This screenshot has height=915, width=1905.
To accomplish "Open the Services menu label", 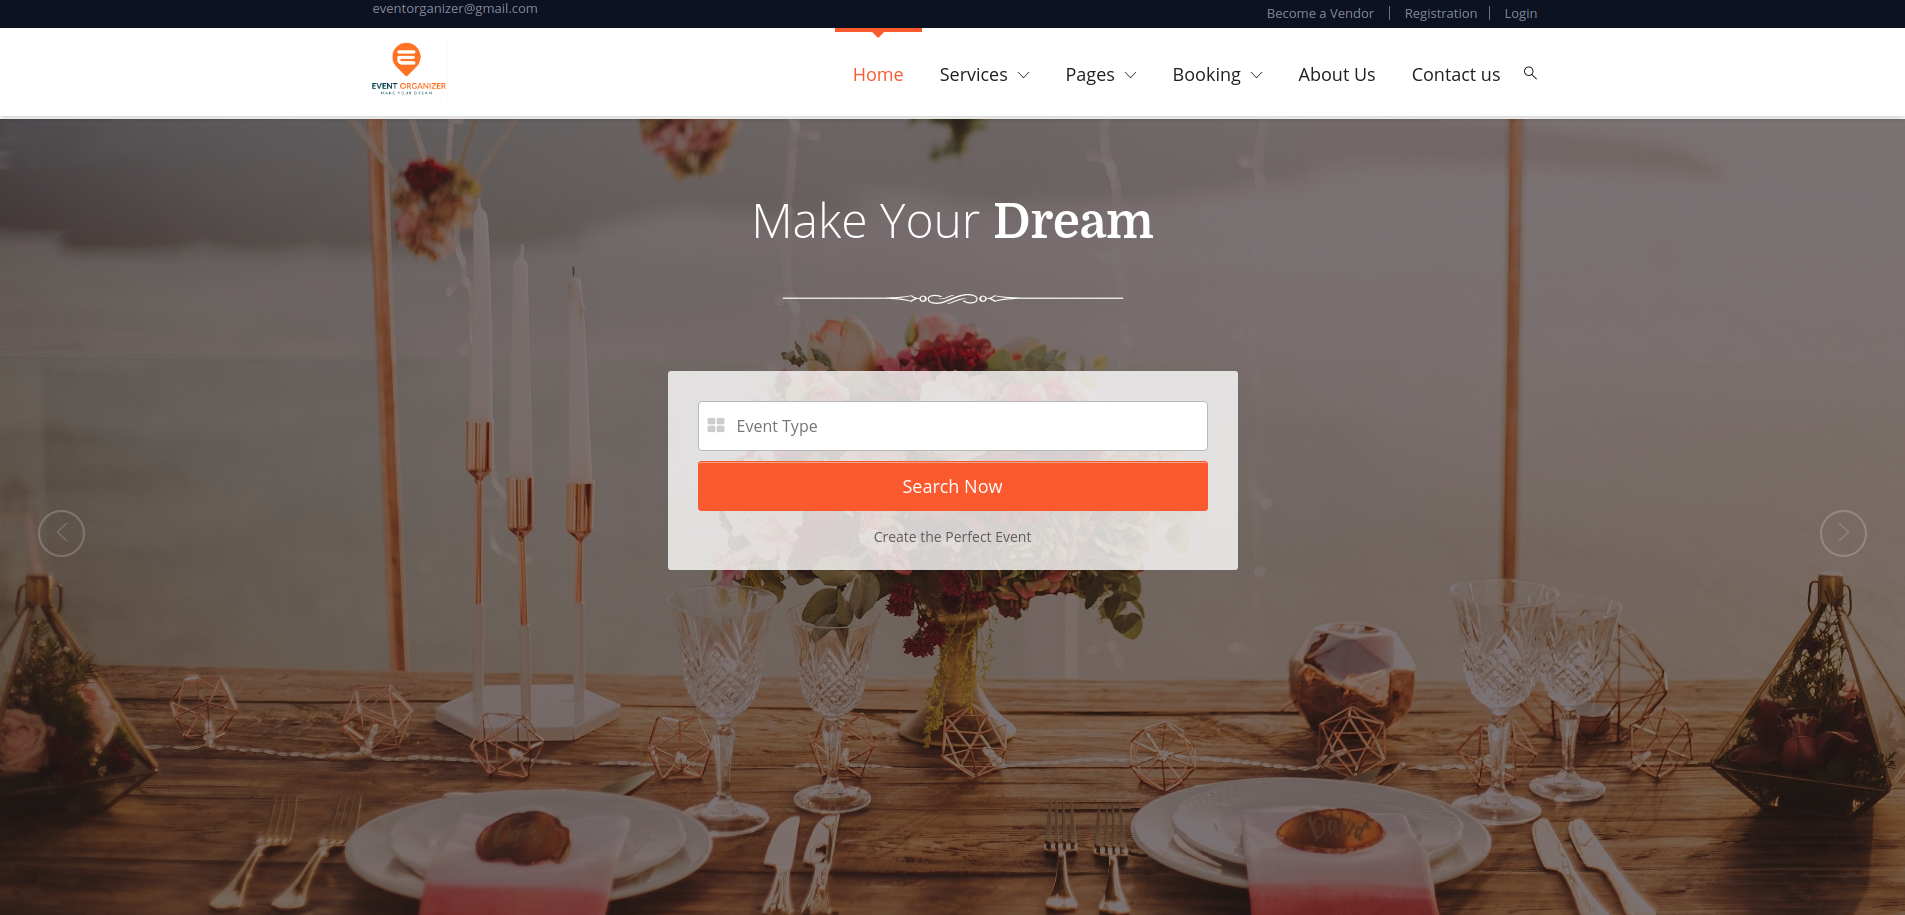I will 973,74.
